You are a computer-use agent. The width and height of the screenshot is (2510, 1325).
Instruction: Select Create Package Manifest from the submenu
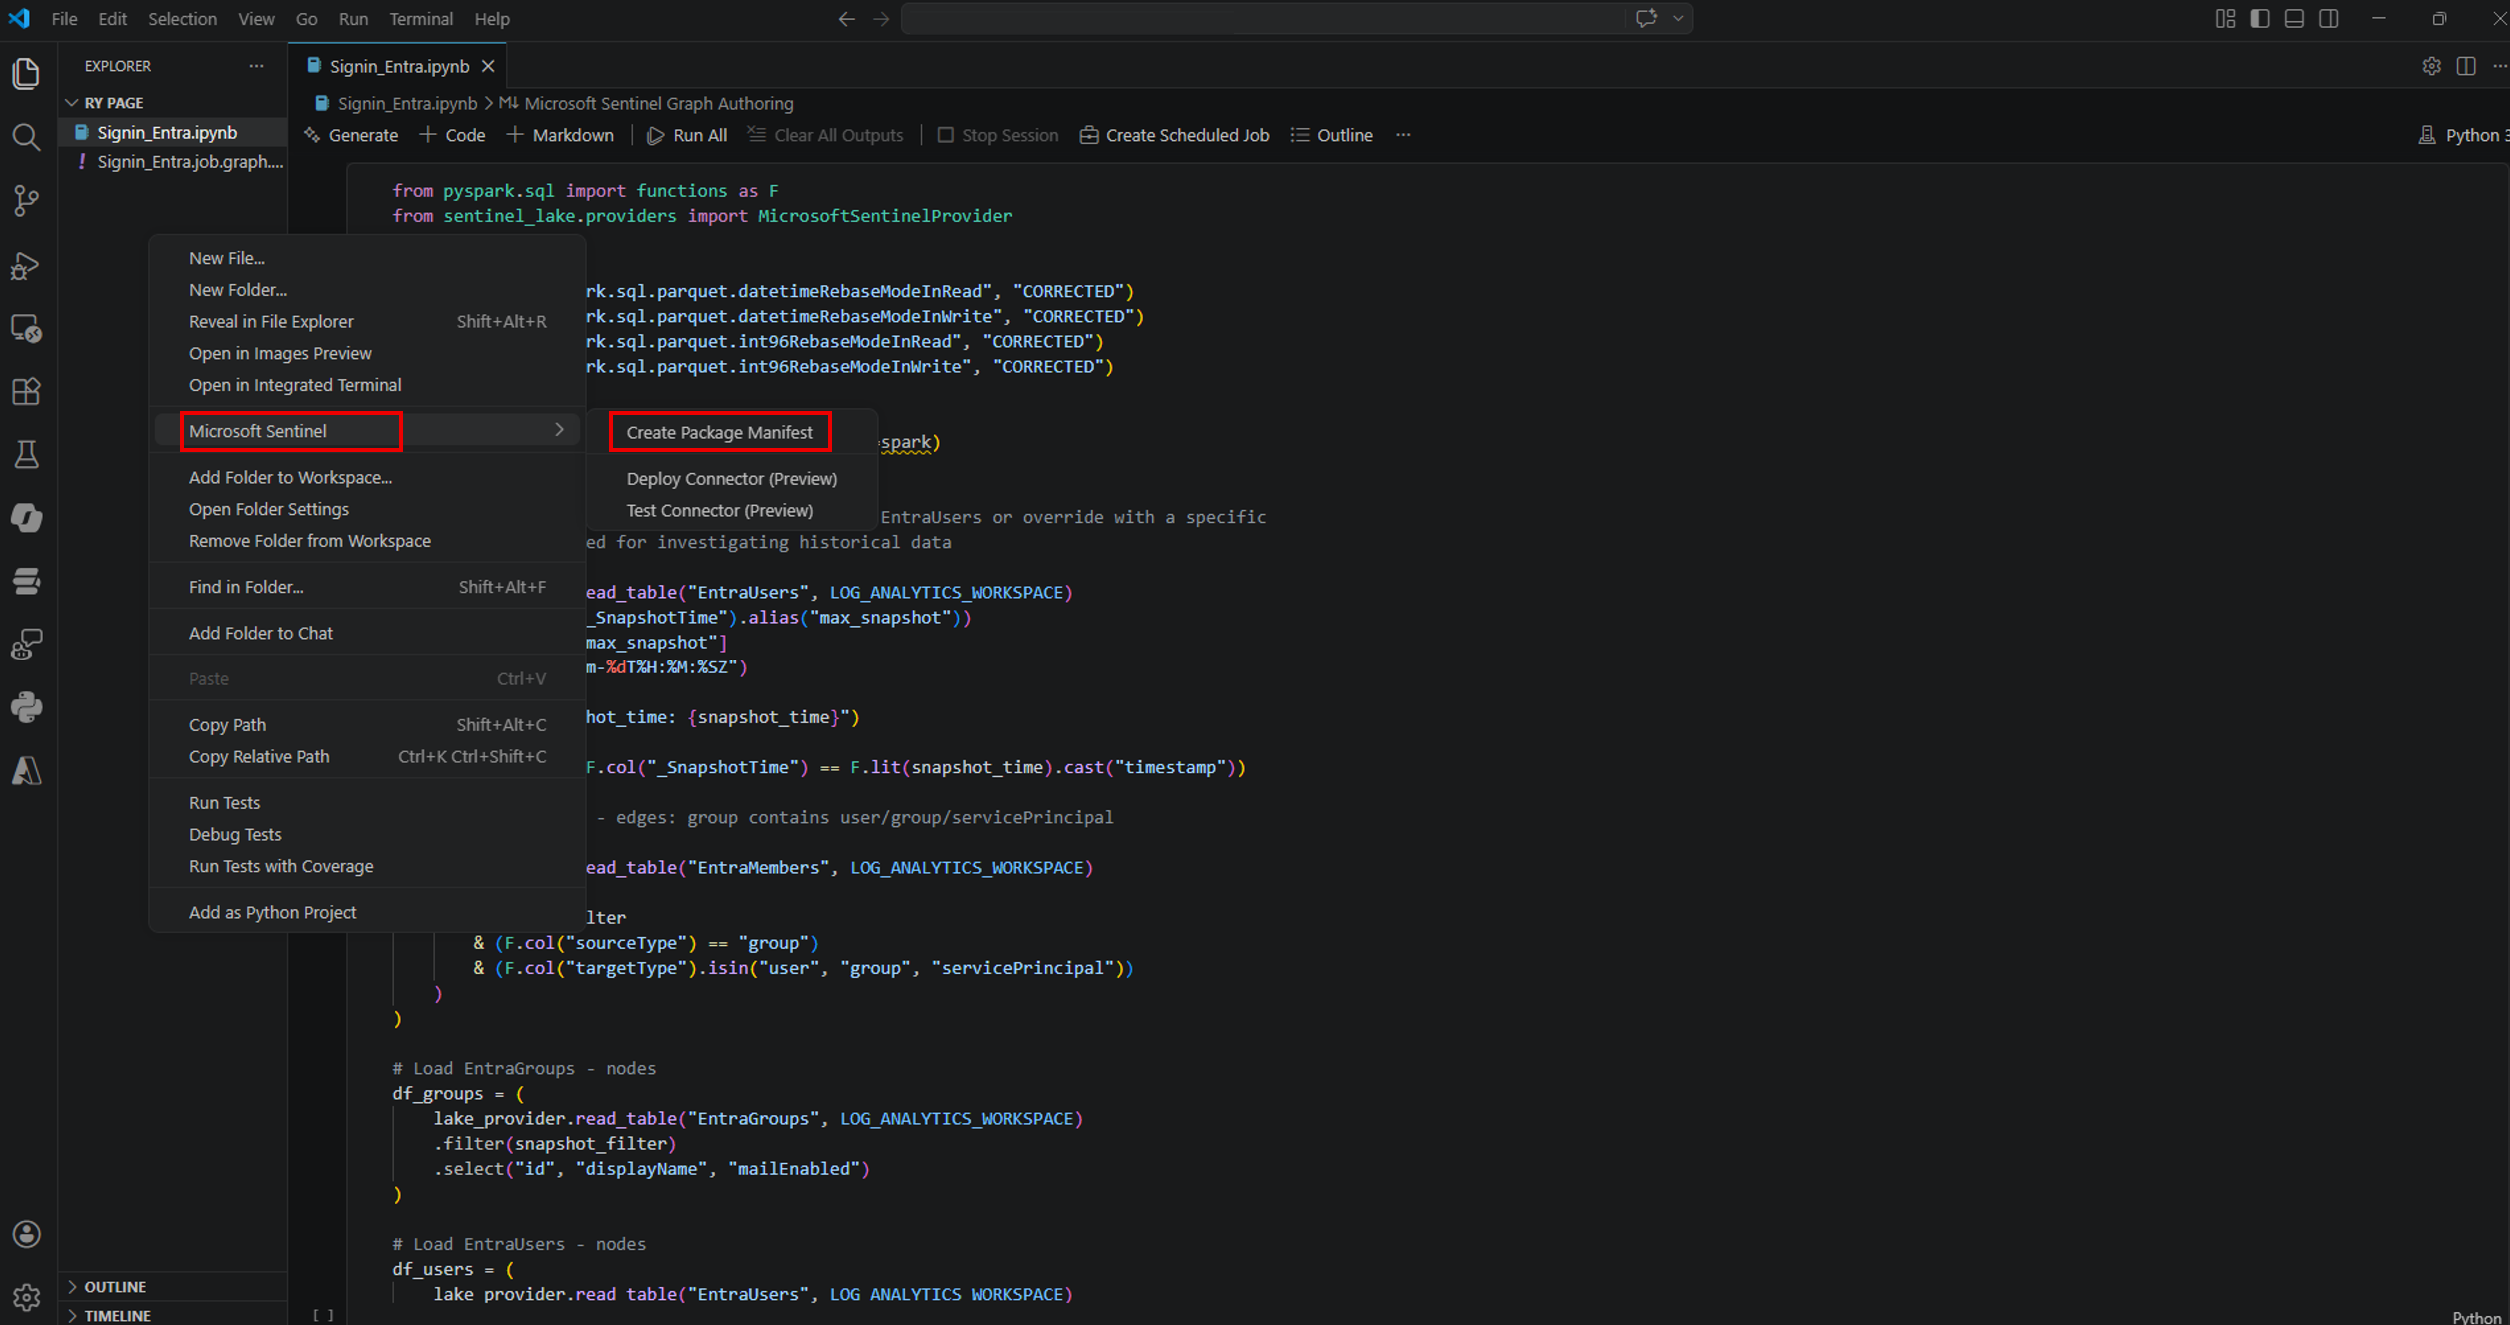click(x=719, y=431)
